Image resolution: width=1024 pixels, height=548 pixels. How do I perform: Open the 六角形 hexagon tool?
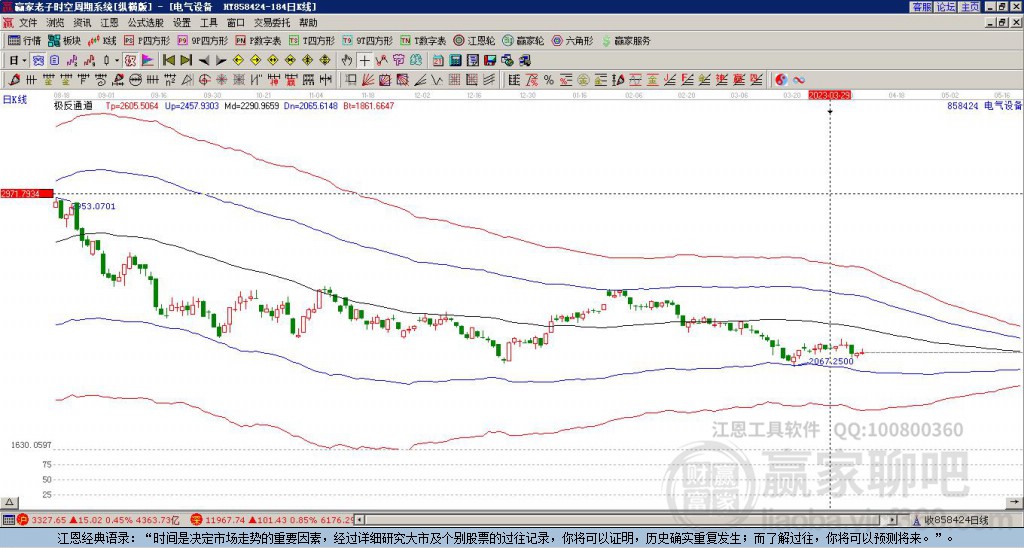[573, 40]
